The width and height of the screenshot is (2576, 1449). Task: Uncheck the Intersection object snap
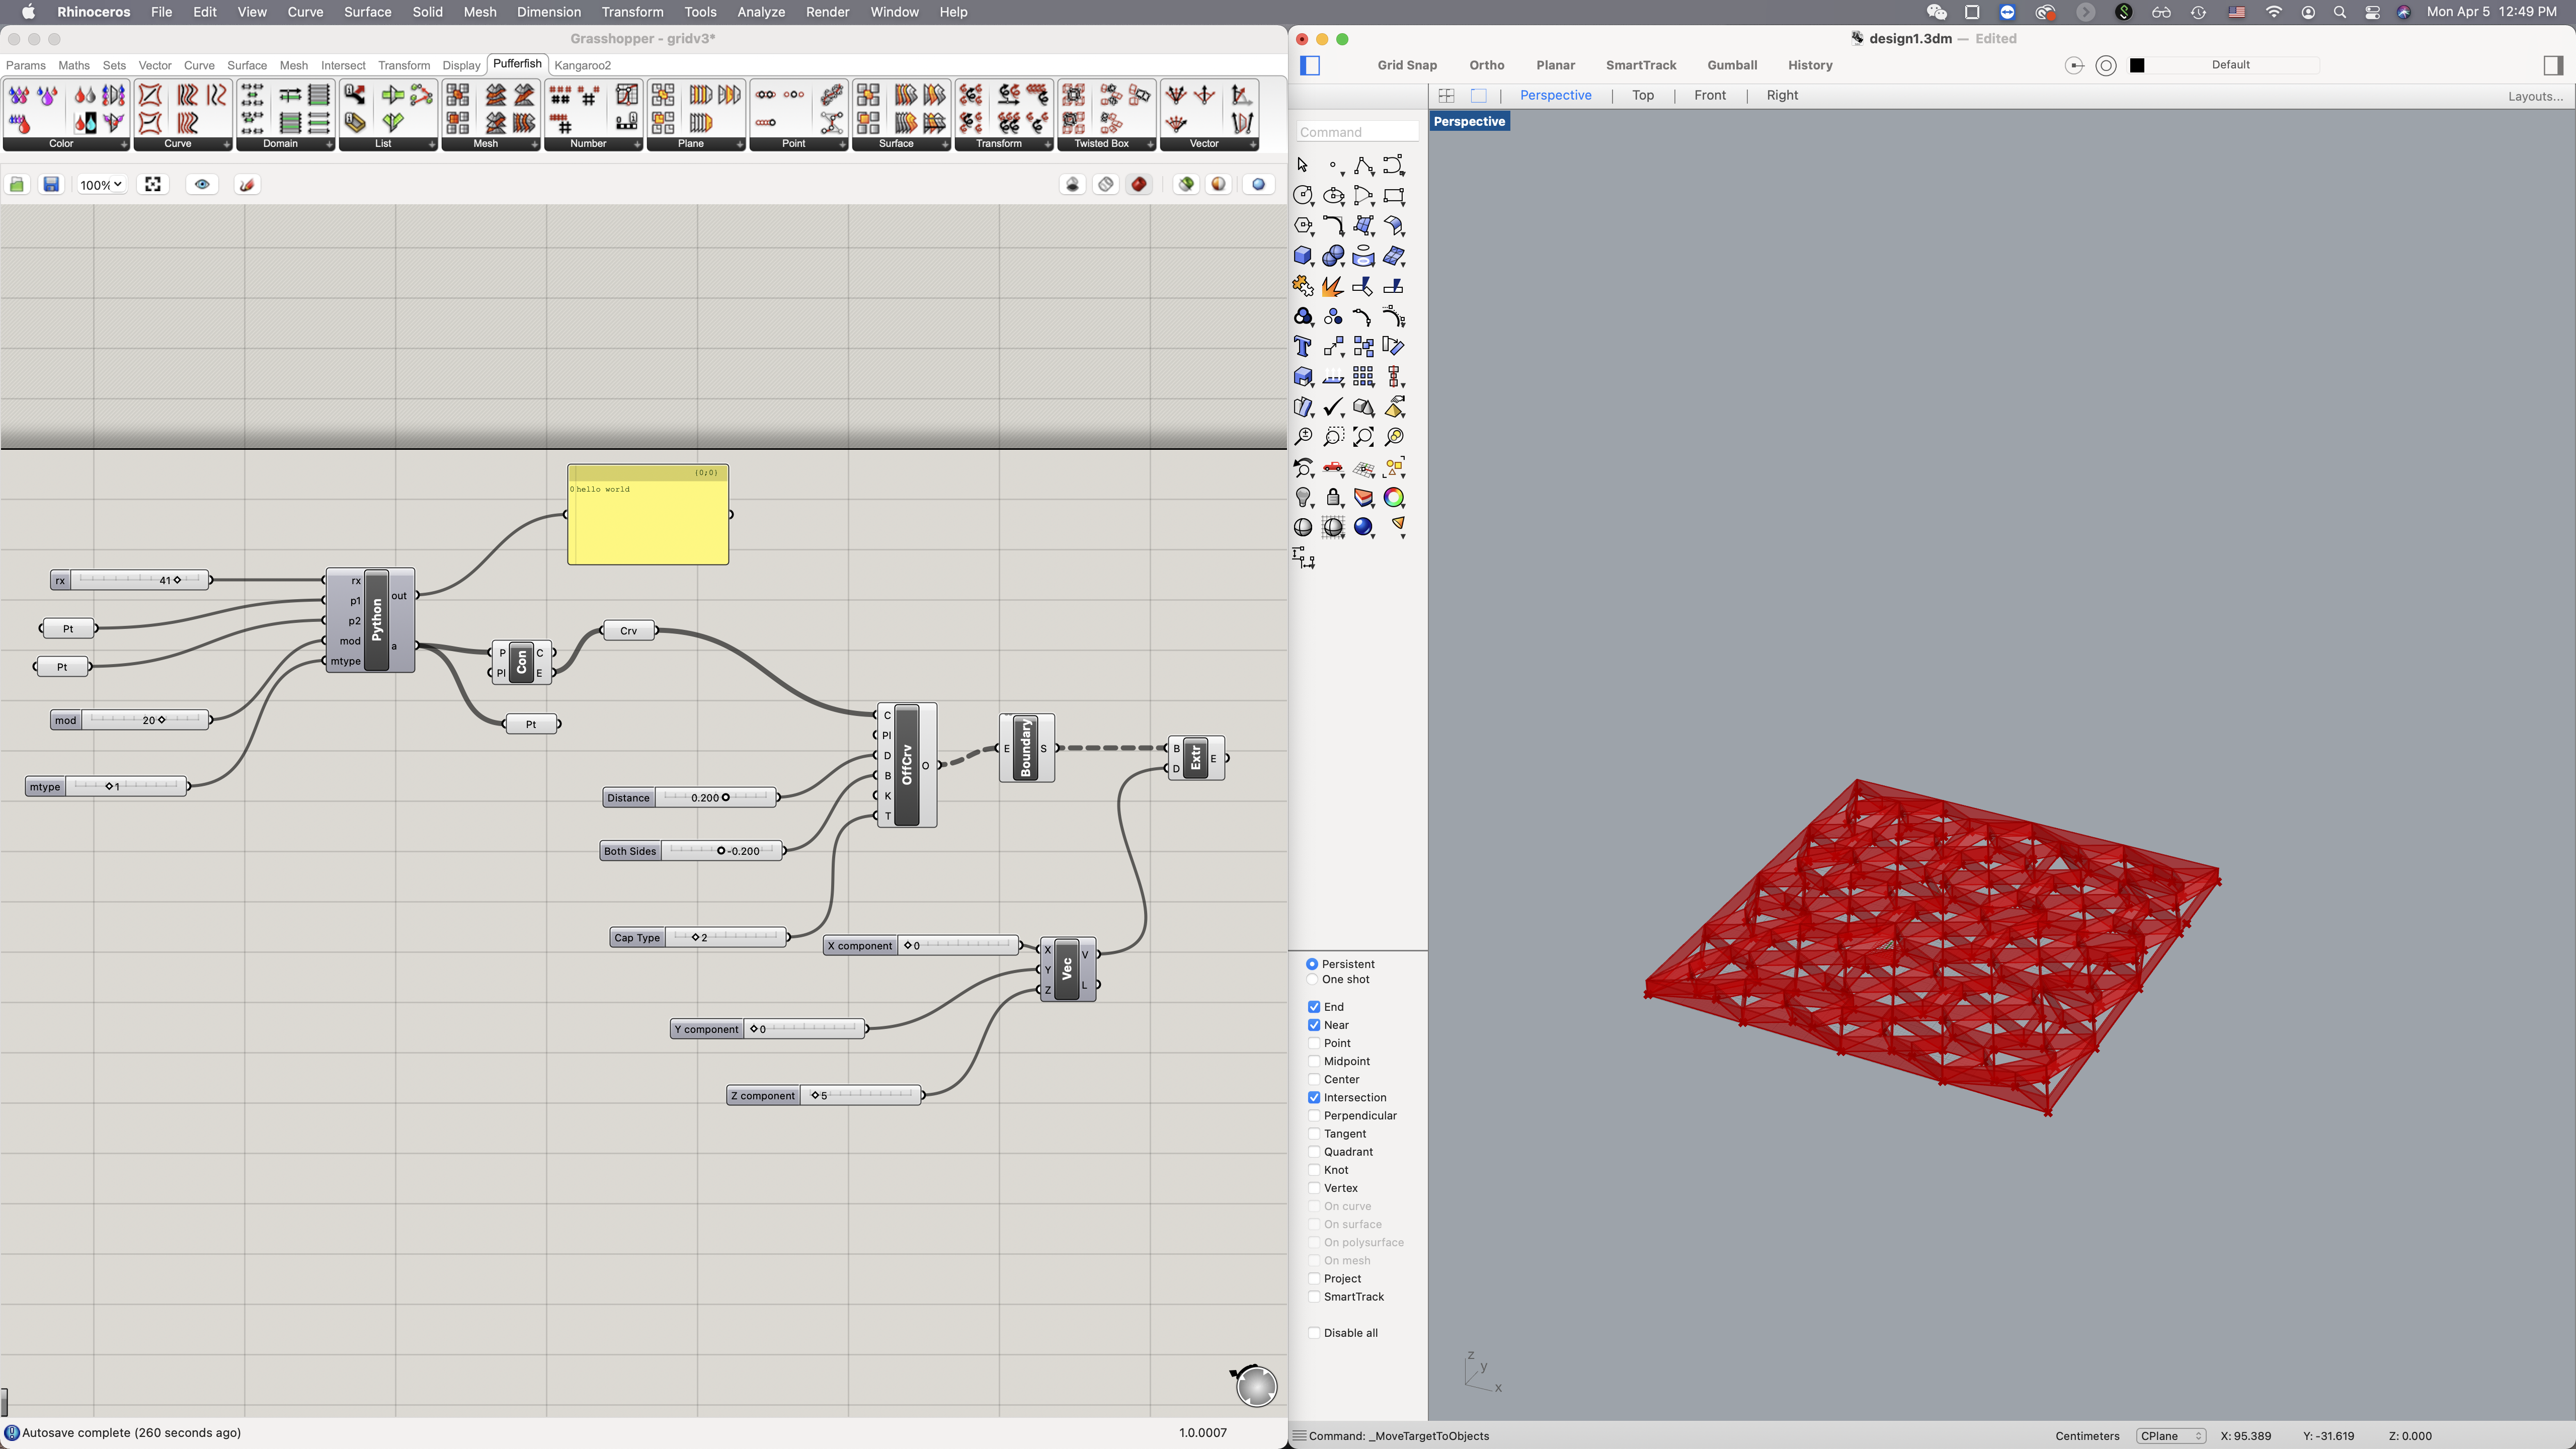tap(1314, 1097)
